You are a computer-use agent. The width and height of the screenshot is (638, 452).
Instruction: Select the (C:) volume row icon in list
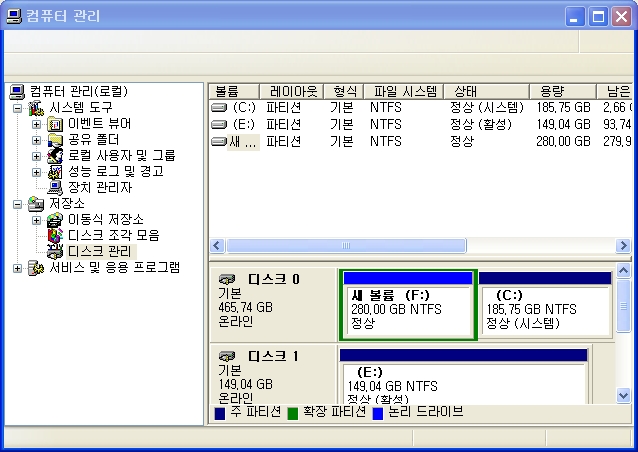pyautogui.click(x=220, y=107)
